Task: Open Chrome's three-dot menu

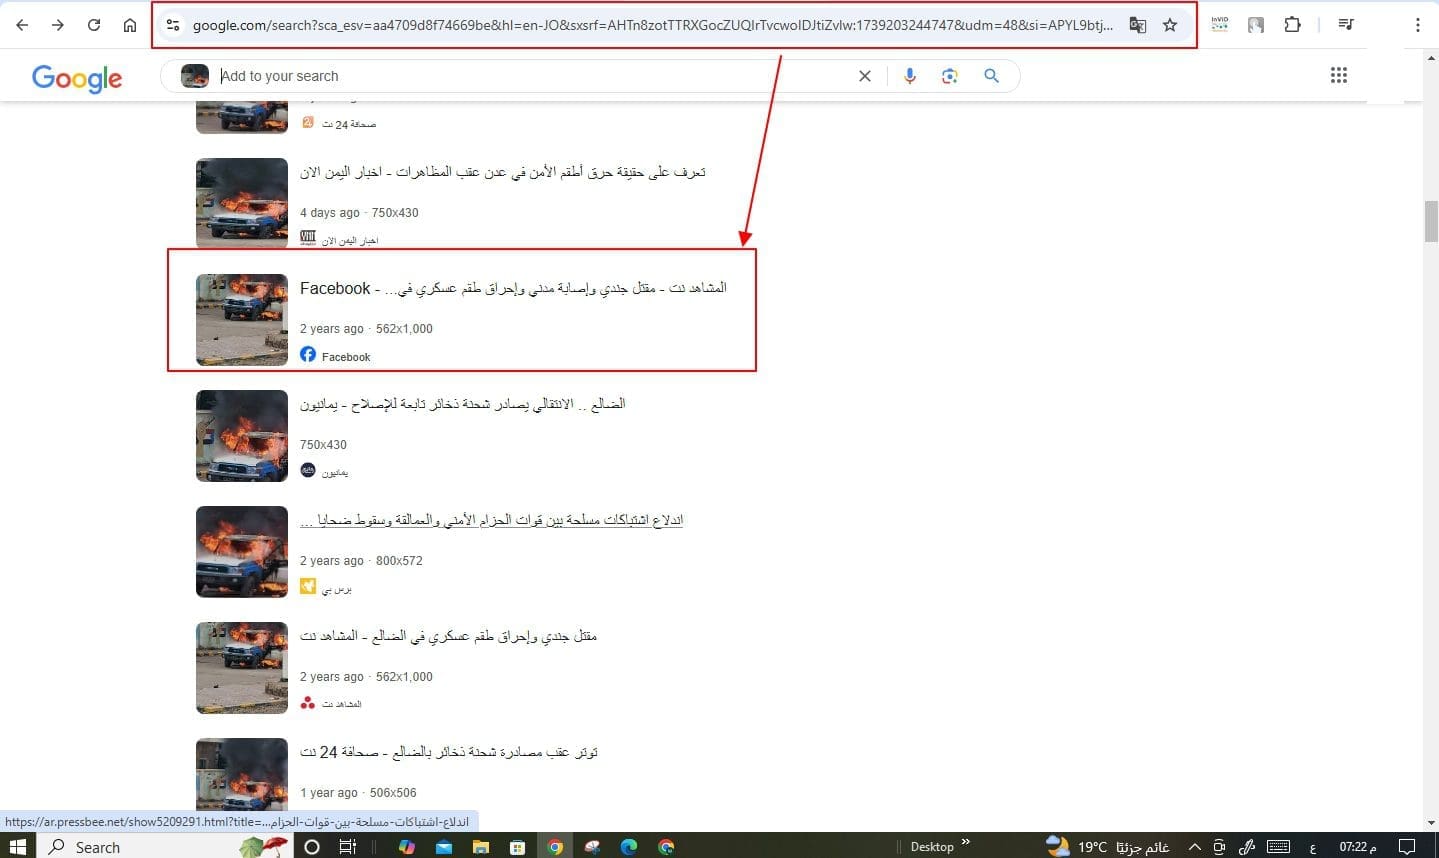Action: point(1417,25)
